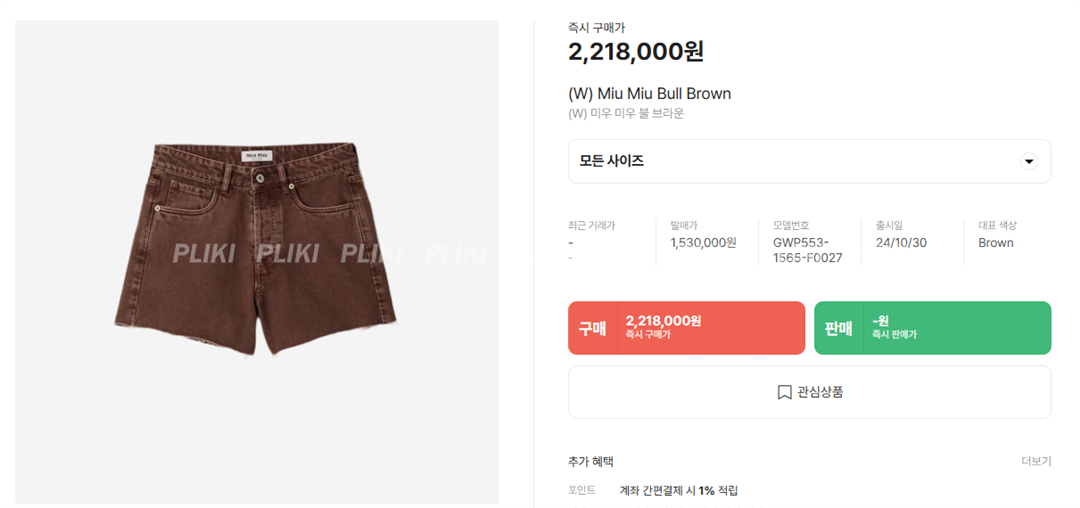
Task: Select the product title Miu Miu Bull Brown
Action: (650, 94)
